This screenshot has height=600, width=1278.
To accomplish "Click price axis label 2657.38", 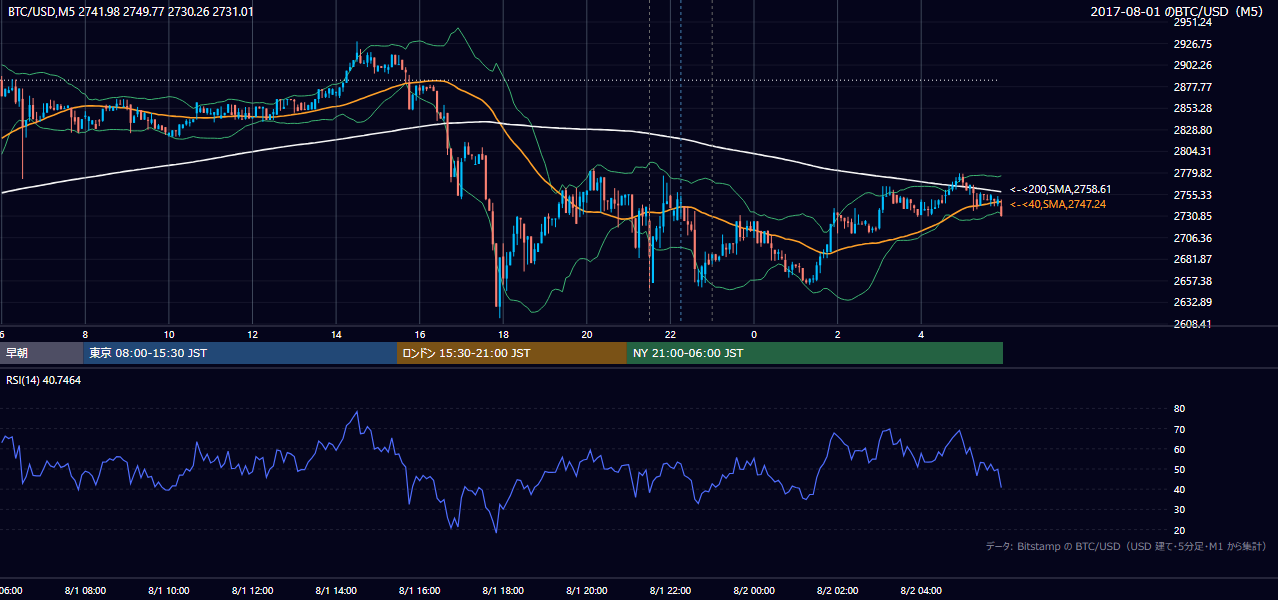I will [1192, 281].
